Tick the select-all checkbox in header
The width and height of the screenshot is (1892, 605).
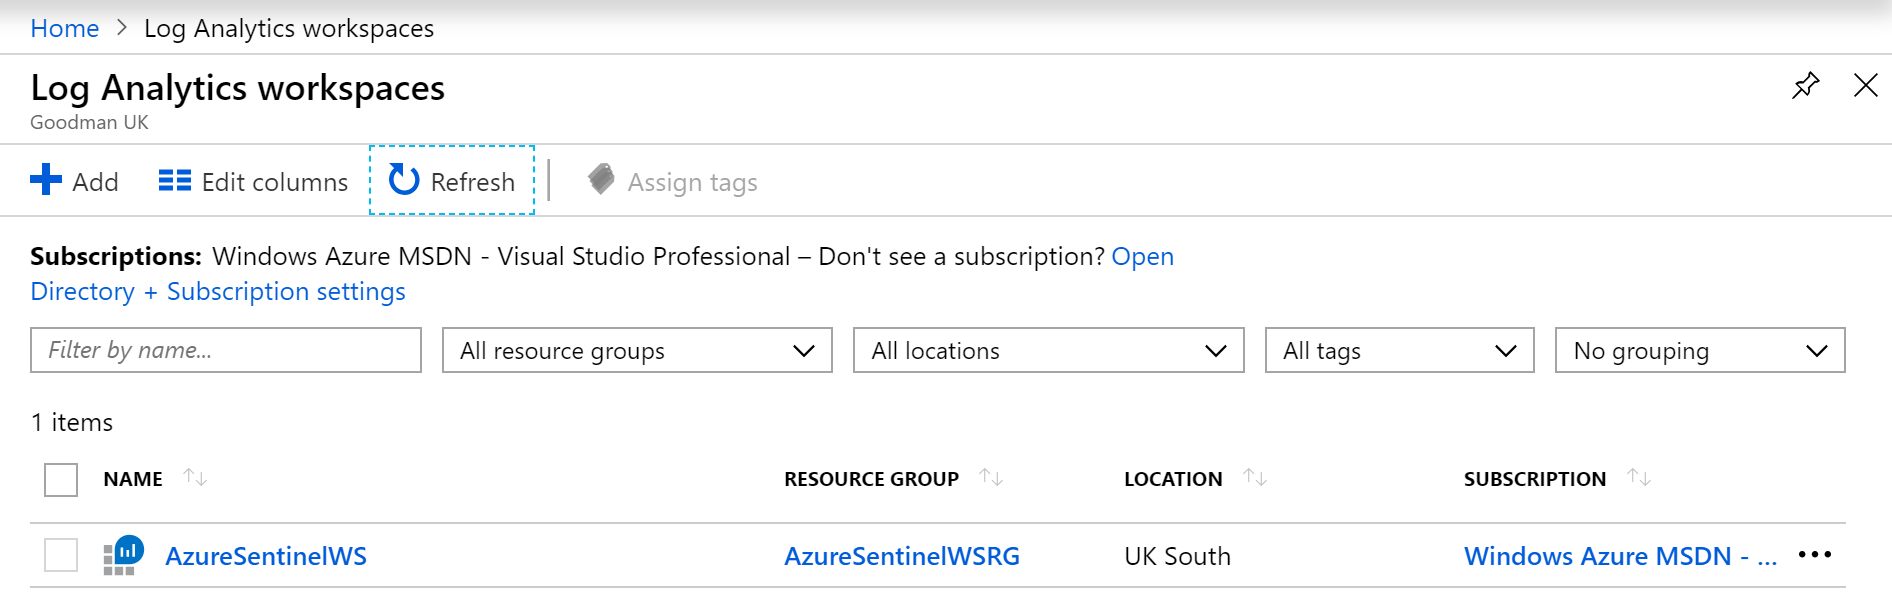point(61,480)
